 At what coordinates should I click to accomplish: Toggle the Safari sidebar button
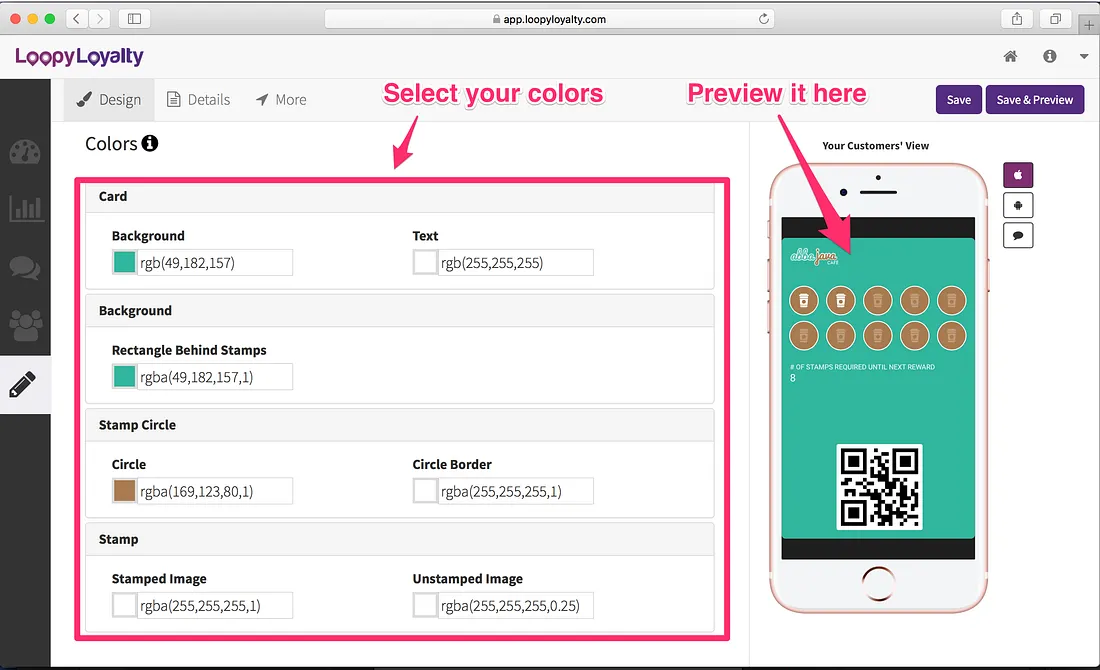(x=134, y=19)
